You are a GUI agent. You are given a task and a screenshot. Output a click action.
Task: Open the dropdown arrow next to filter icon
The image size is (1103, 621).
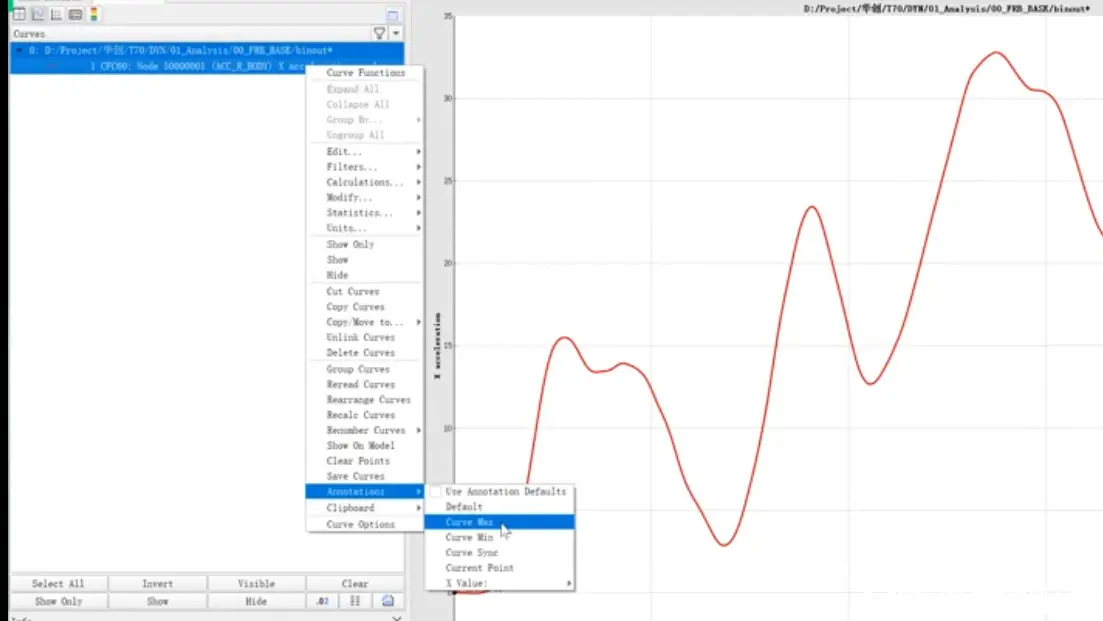(396, 33)
